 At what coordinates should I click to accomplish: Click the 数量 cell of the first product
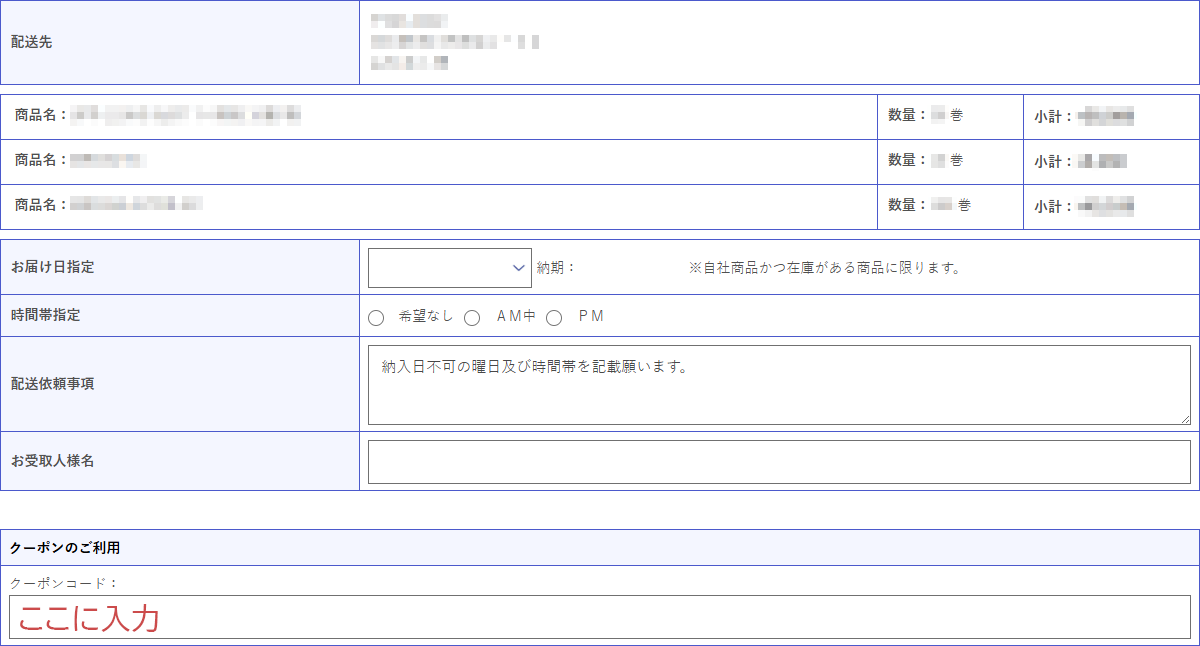click(926, 116)
